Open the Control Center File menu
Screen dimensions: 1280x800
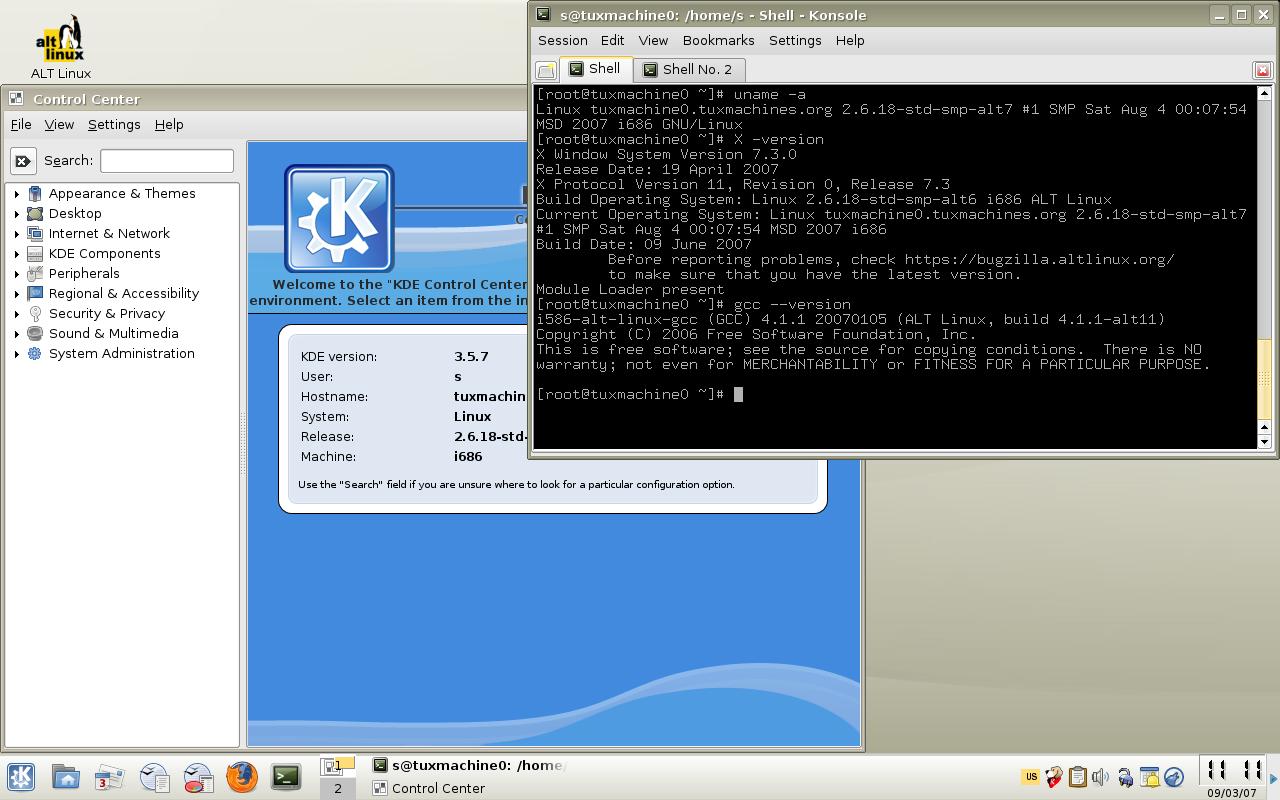21,125
